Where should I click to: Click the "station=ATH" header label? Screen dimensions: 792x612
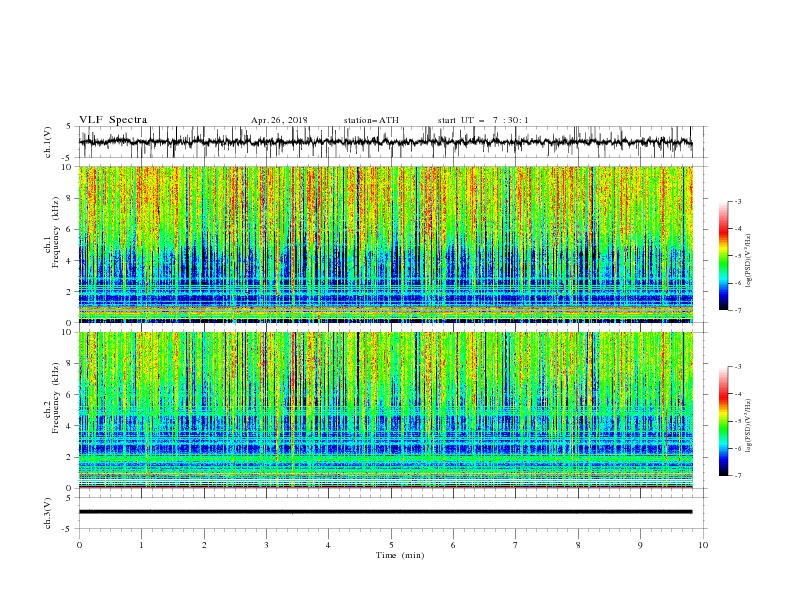click(x=371, y=120)
